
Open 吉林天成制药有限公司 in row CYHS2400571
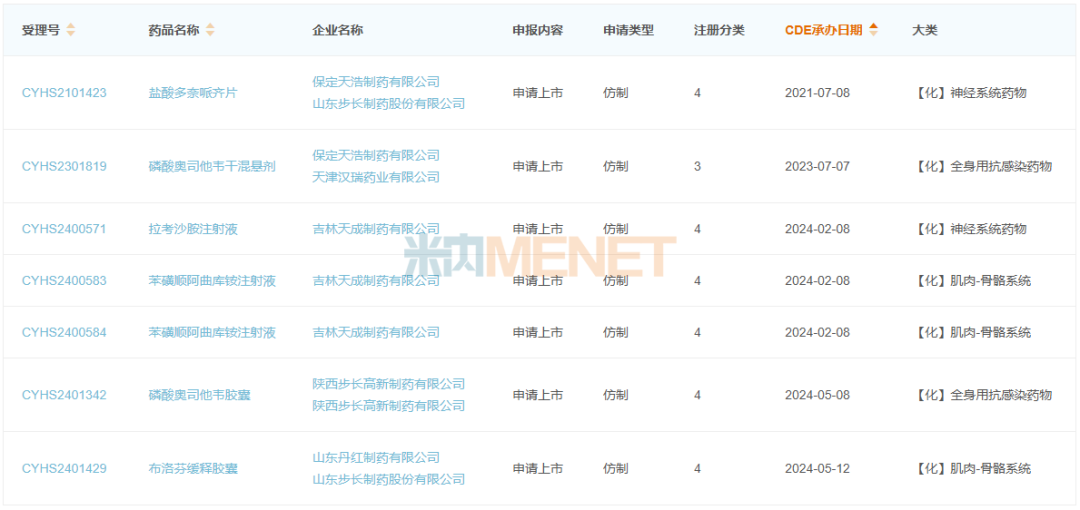(x=376, y=229)
